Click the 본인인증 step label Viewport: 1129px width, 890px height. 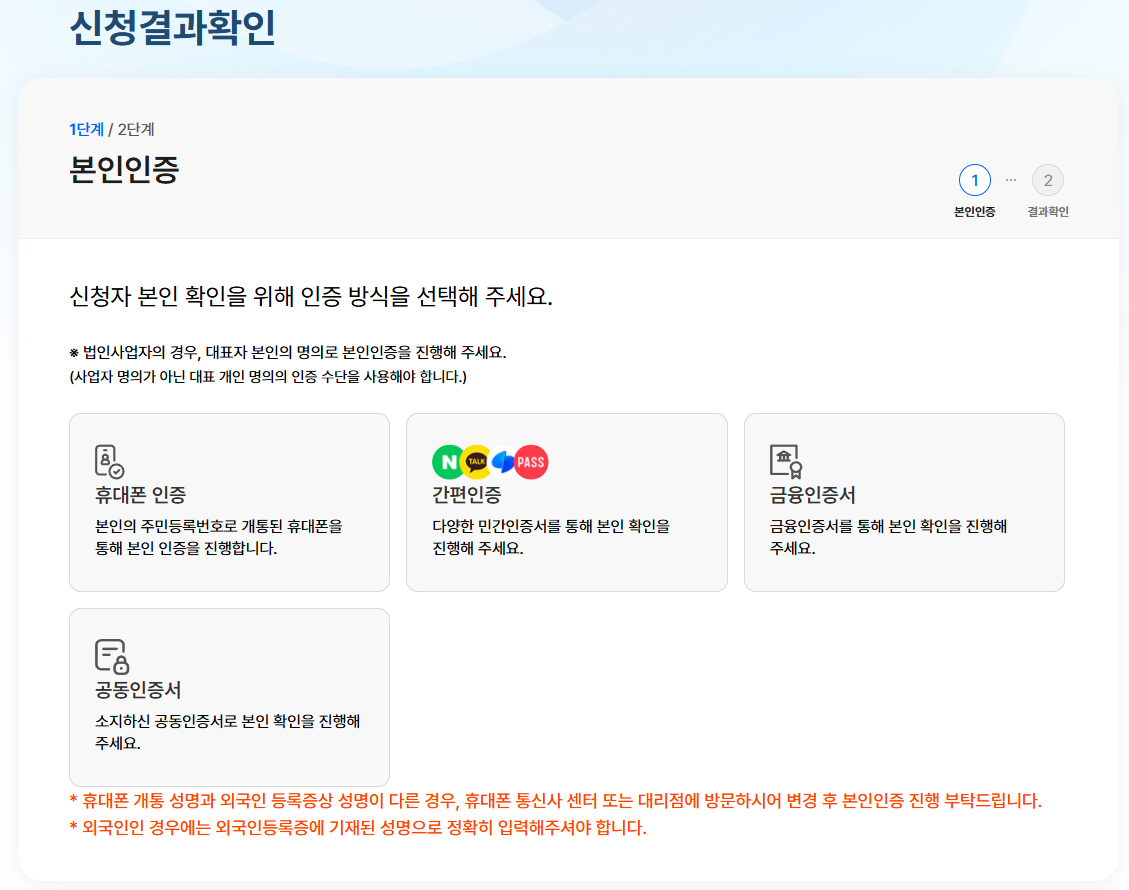pos(974,212)
